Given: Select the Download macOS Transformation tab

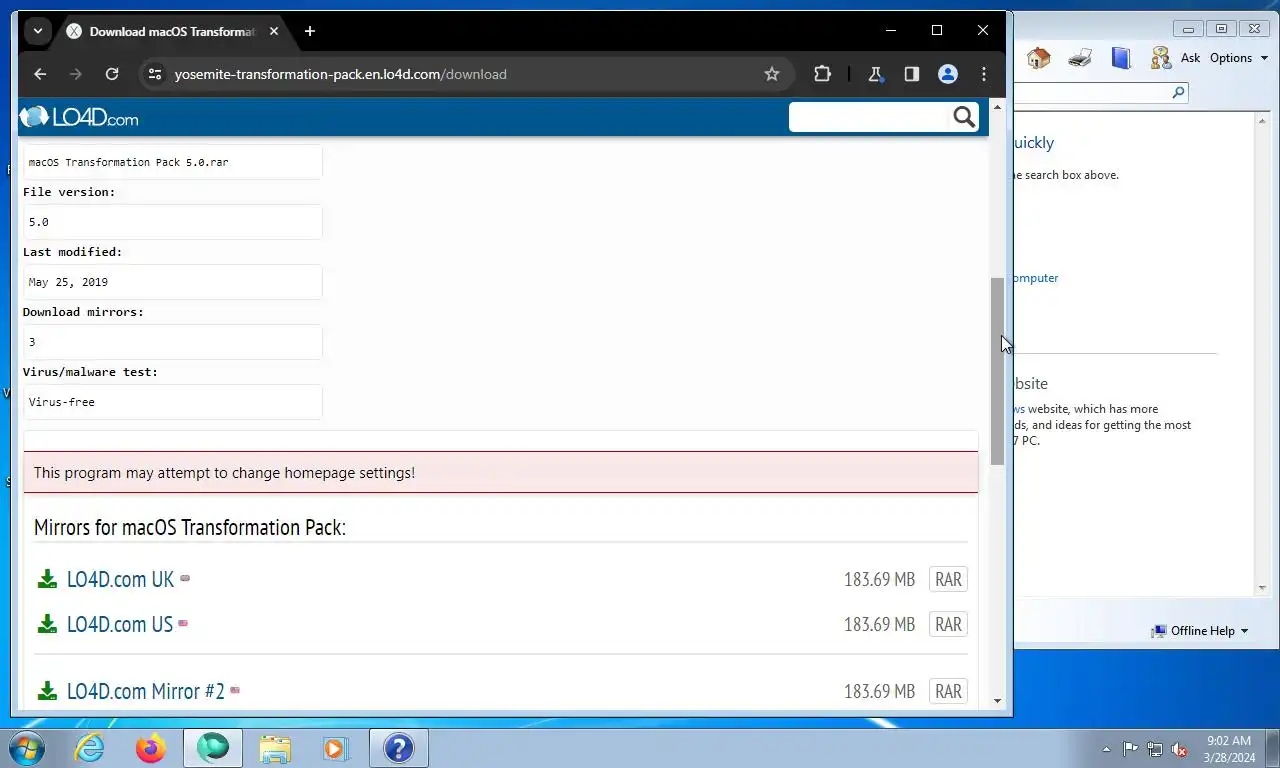Looking at the screenshot, I should (172, 31).
